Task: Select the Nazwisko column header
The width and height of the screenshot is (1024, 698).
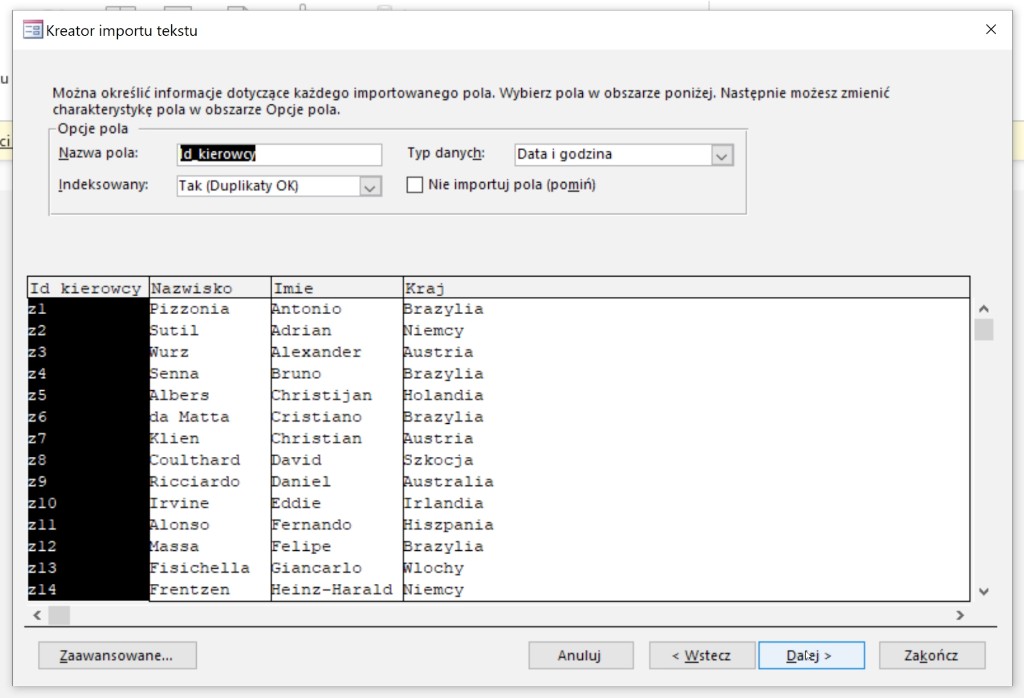Action: tap(209, 288)
